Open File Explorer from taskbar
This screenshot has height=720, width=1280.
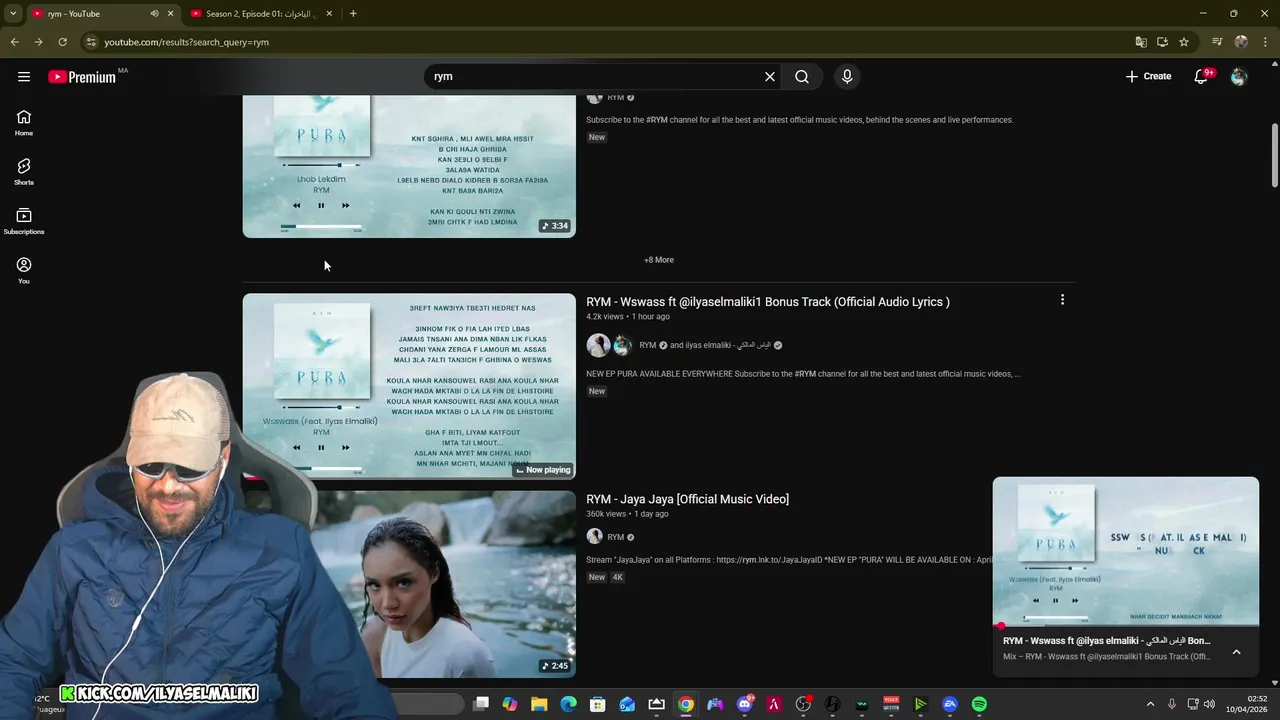click(x=539, y=704)
